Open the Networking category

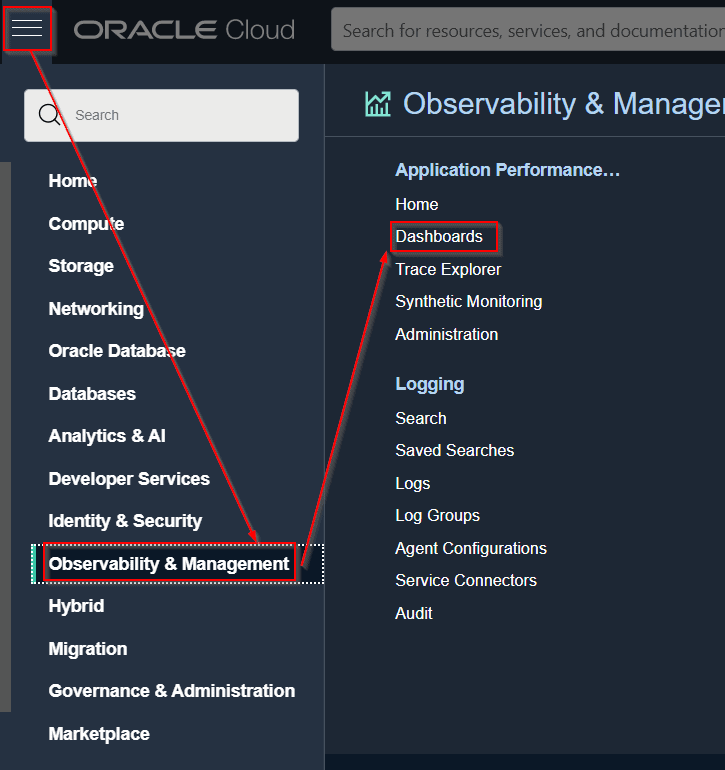pos(96,309)
